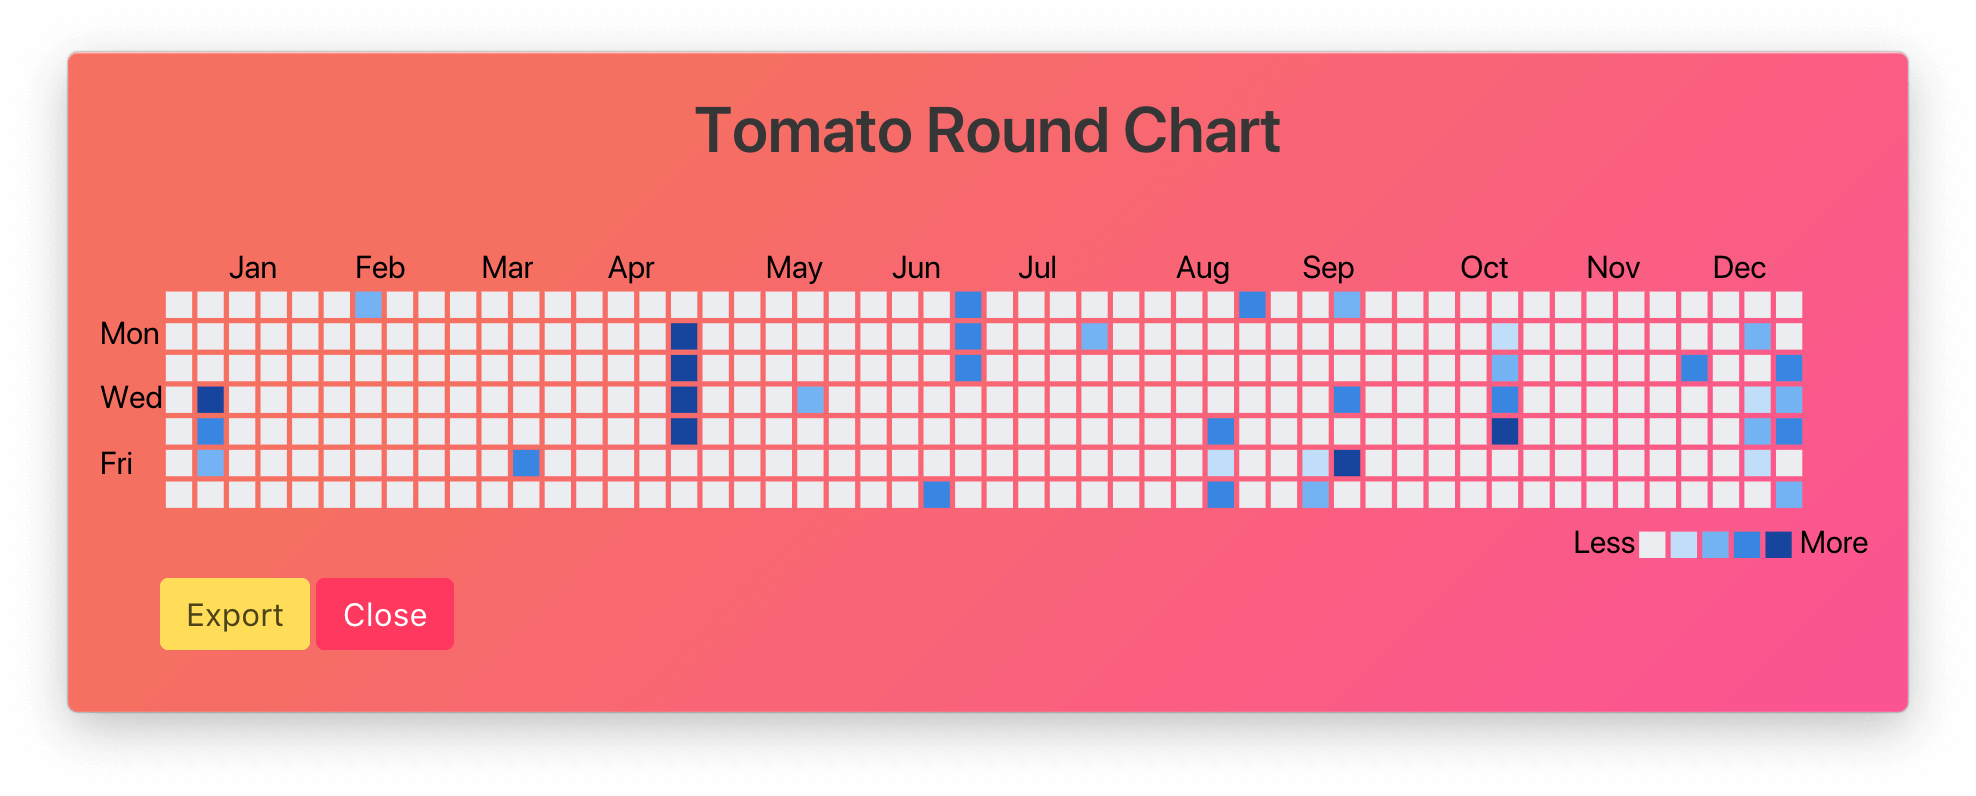1976x796 pixels.
Task: Select the Mon row label
Action: (129, 333)
